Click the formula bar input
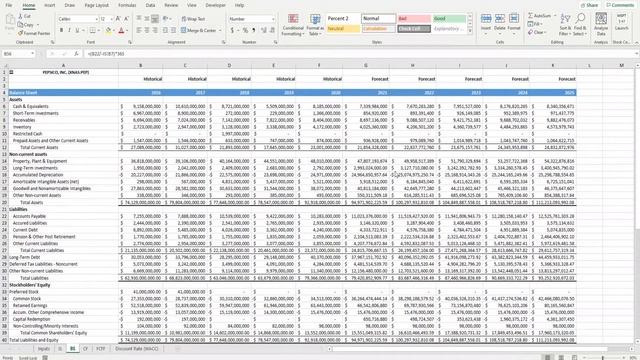Viewport: 640px width, 360px height. pos(359,53)
